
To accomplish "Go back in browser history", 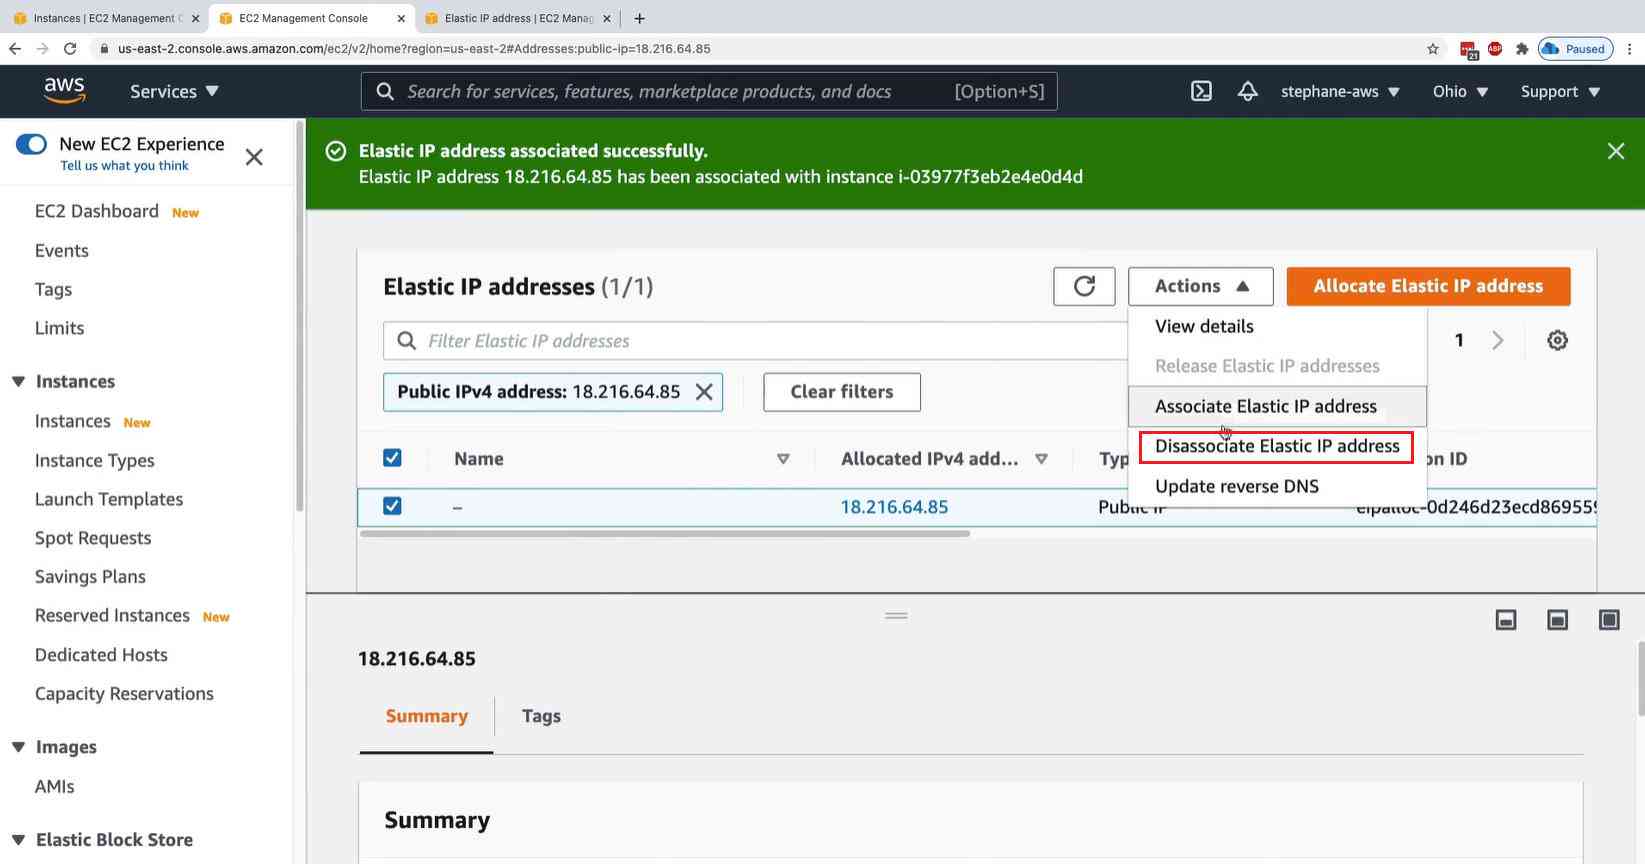I will (15, 48).
